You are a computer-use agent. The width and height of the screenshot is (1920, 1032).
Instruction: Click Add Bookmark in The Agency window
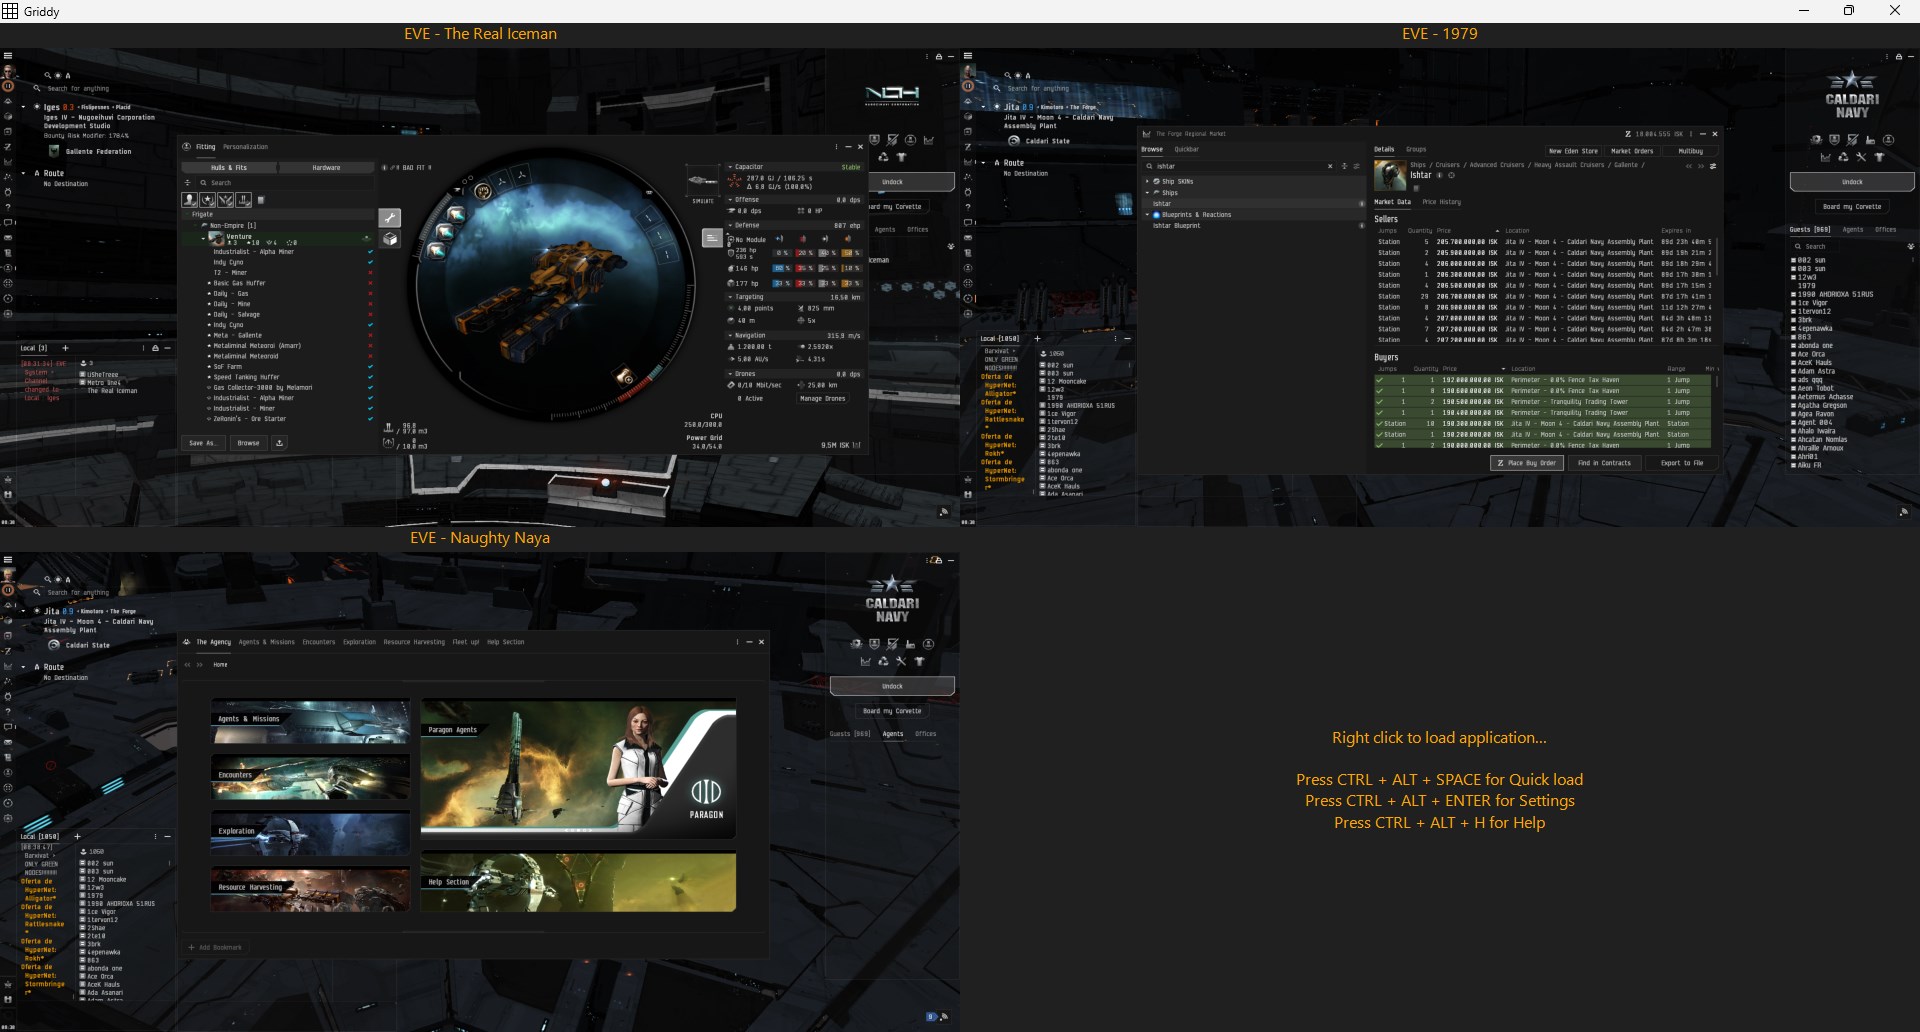tap(215, 947)
